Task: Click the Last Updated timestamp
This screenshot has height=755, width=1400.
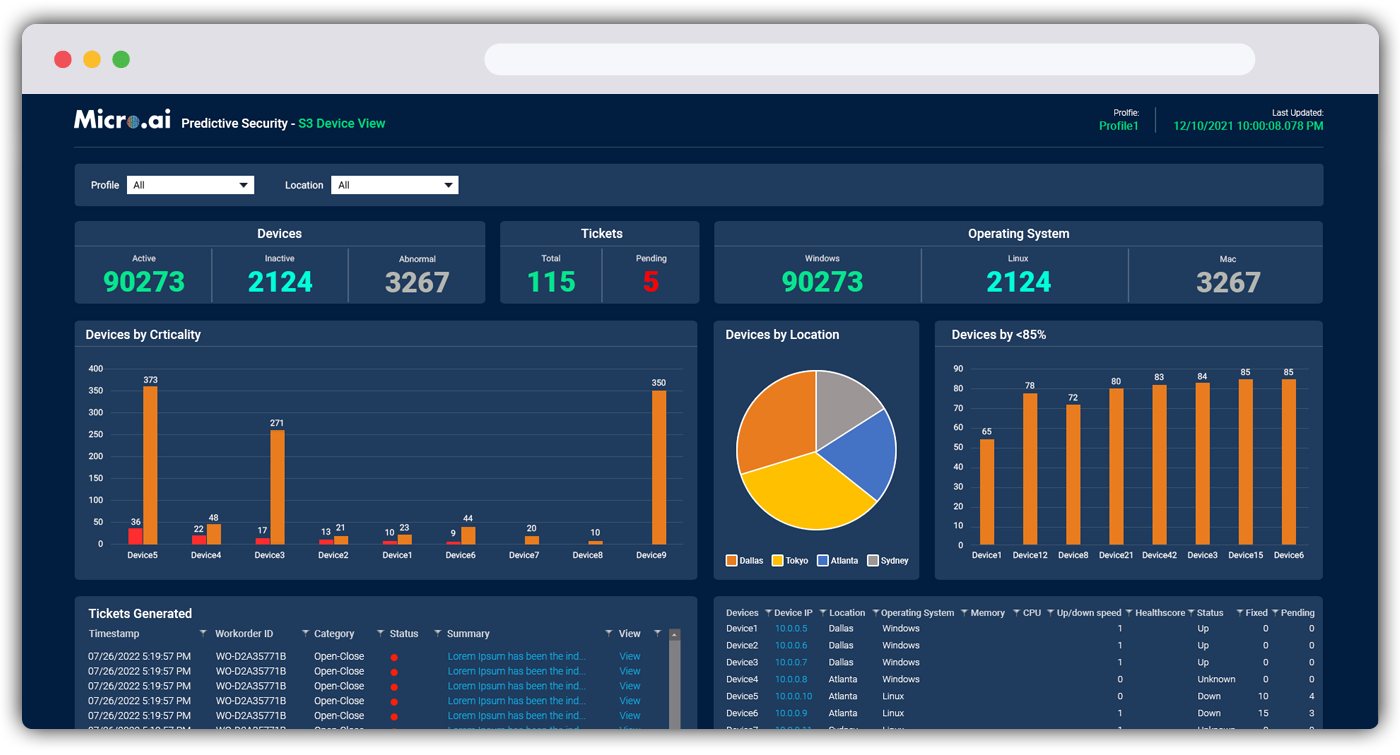Action: click(x=1248, y=126)
